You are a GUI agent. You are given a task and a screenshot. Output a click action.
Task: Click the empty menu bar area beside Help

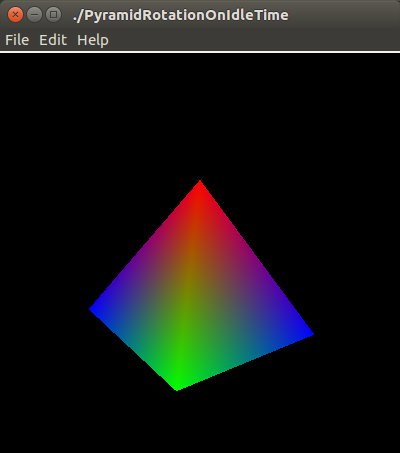click(253, 40)
